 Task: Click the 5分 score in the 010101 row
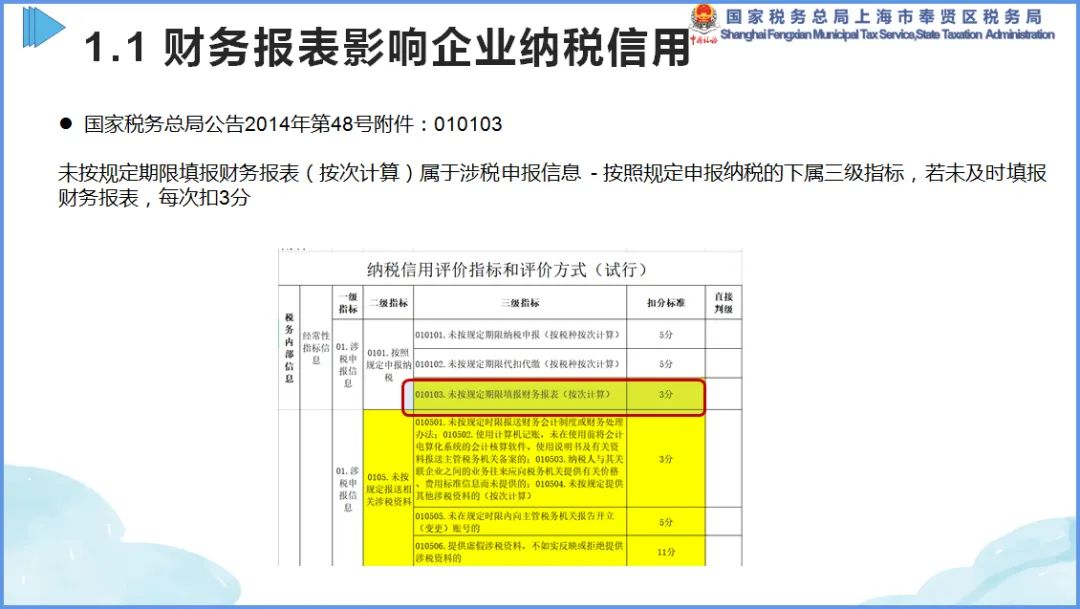click(665, 334)
